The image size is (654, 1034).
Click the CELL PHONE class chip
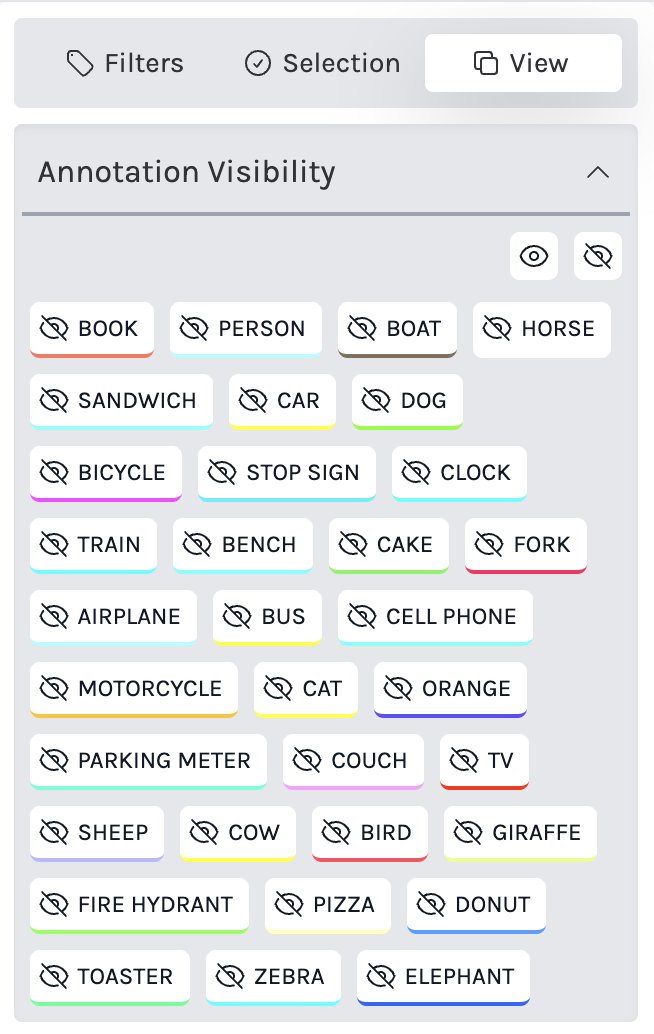pyautogui.click(x=435, y=617)
